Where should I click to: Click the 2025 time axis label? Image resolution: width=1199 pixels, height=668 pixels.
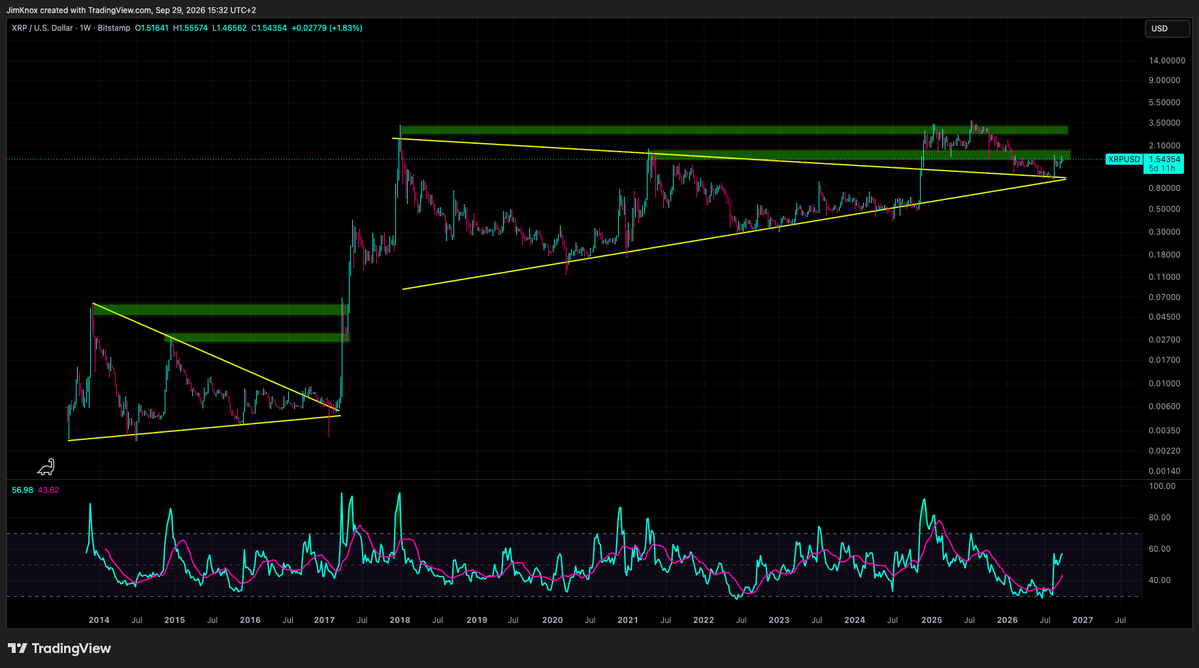[931, 620]
